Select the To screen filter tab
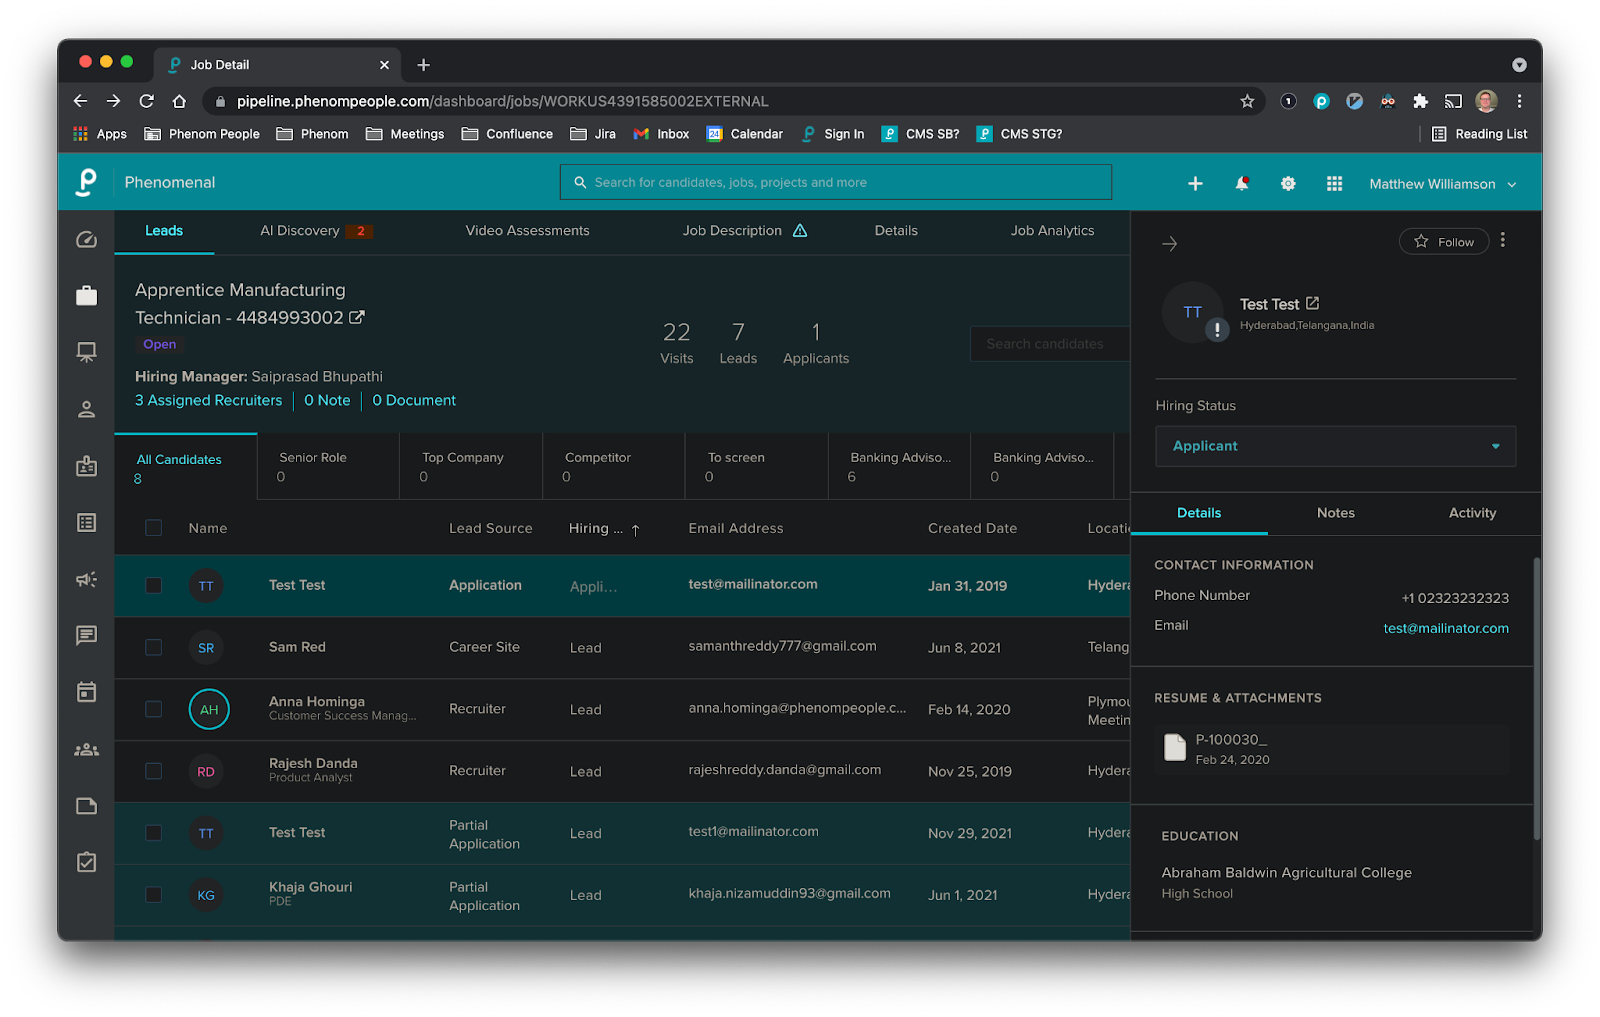Image resolution: width=1600 pixels, height=1017 pixels. click(756, 466)
